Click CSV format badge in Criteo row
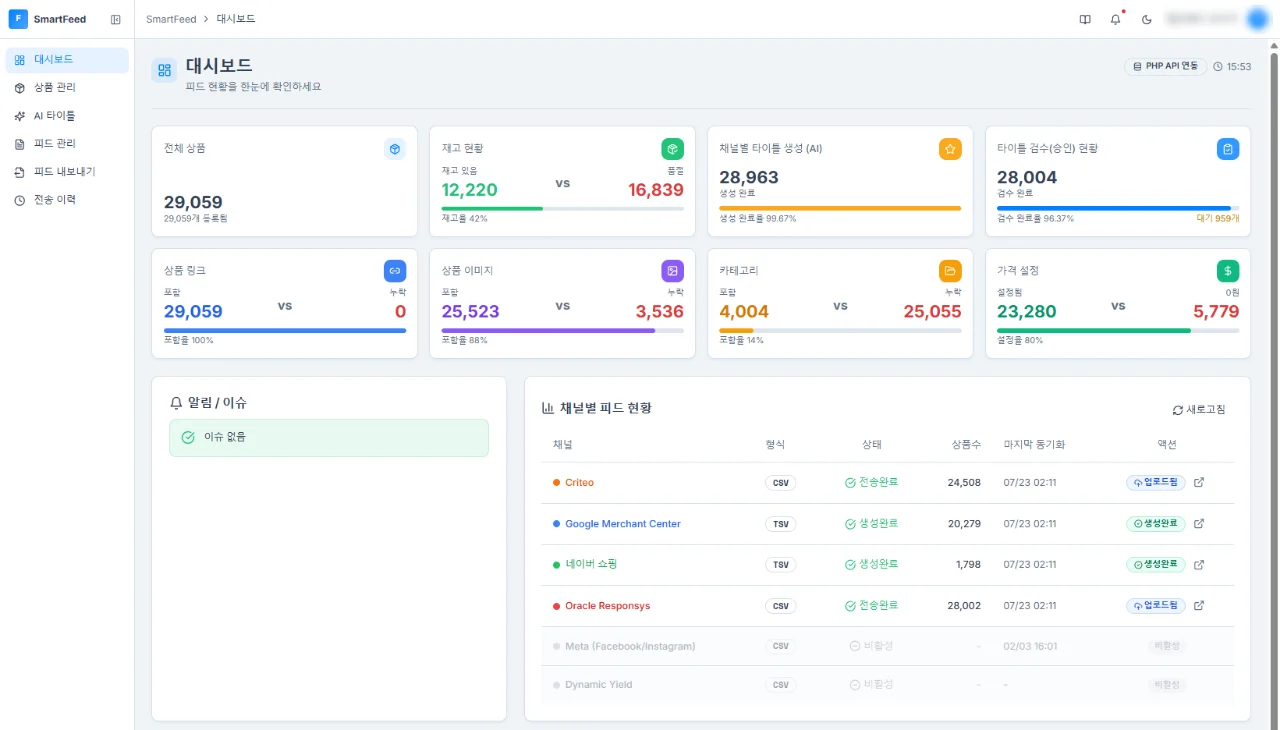Screen dimensions: 1280x730 (781, 483)
